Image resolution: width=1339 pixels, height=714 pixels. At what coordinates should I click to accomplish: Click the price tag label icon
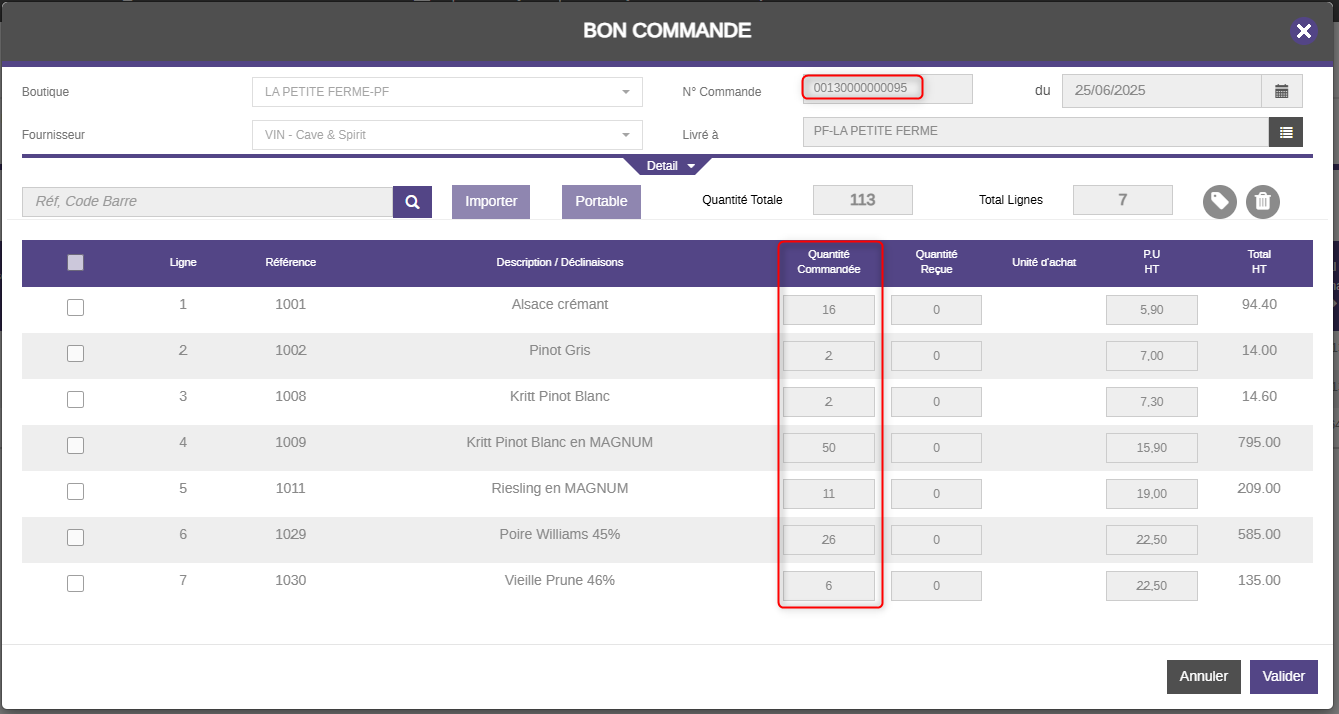[x=1219, y=202]
